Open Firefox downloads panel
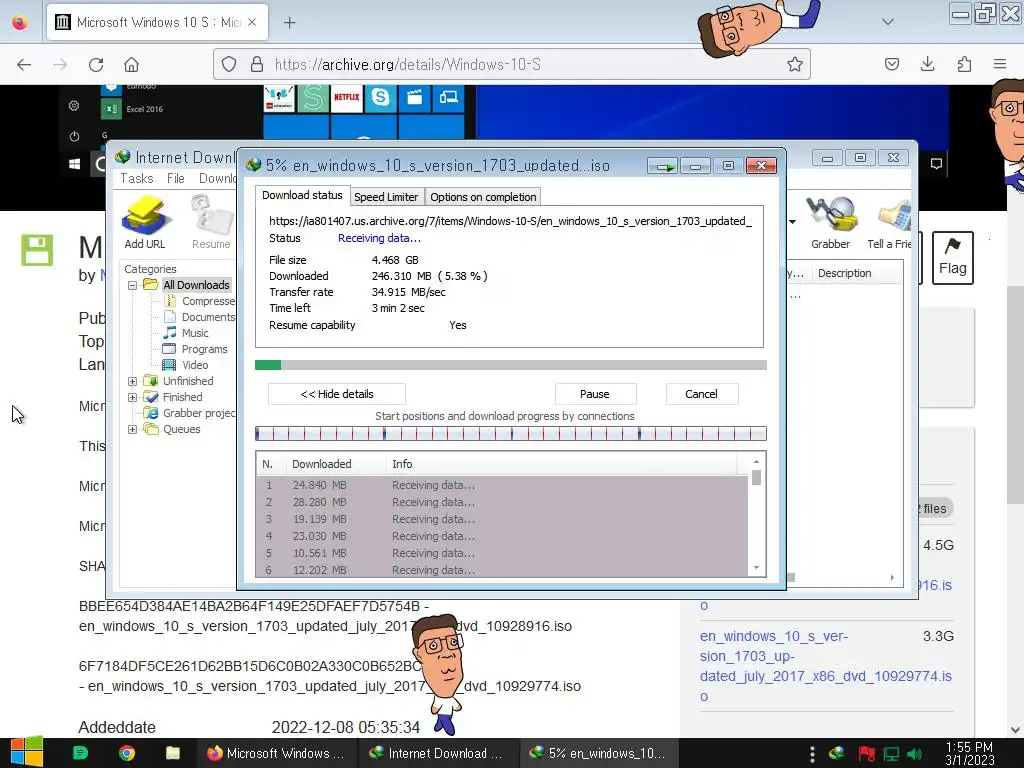Screen dimensions: 1024x768 pos(927,64)
